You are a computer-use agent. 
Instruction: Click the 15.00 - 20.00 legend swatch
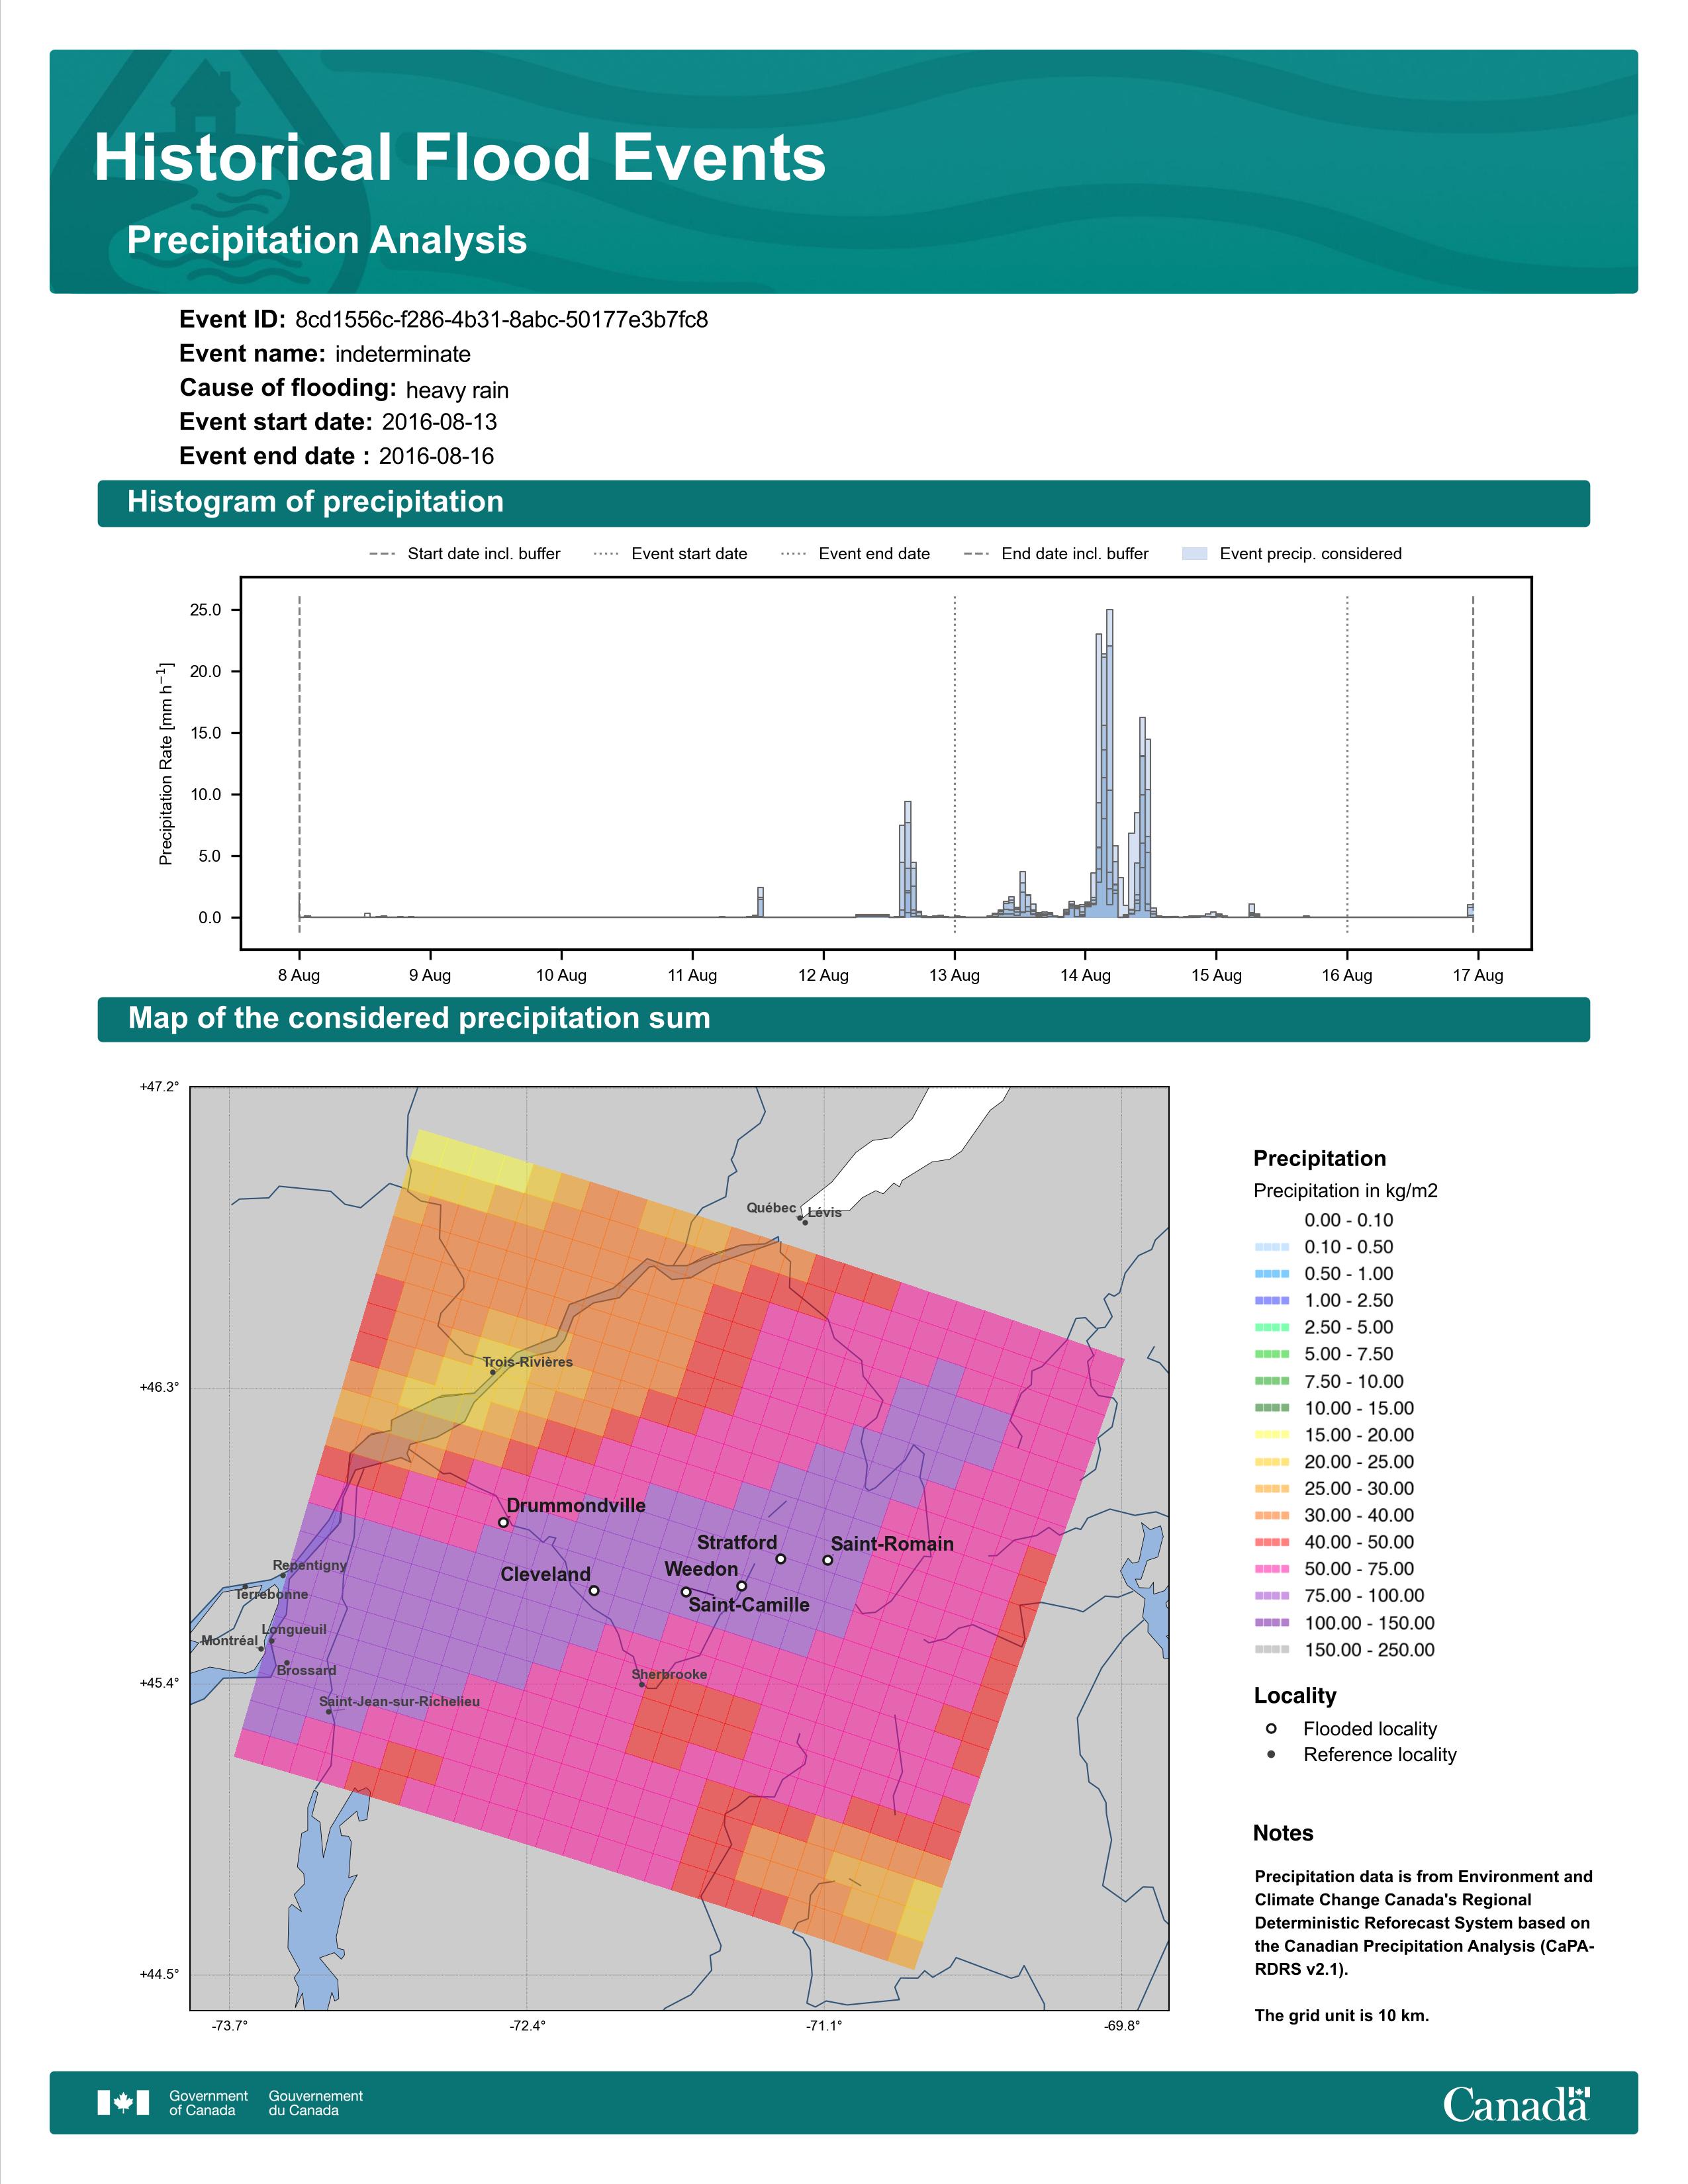click(1271, 1435)
